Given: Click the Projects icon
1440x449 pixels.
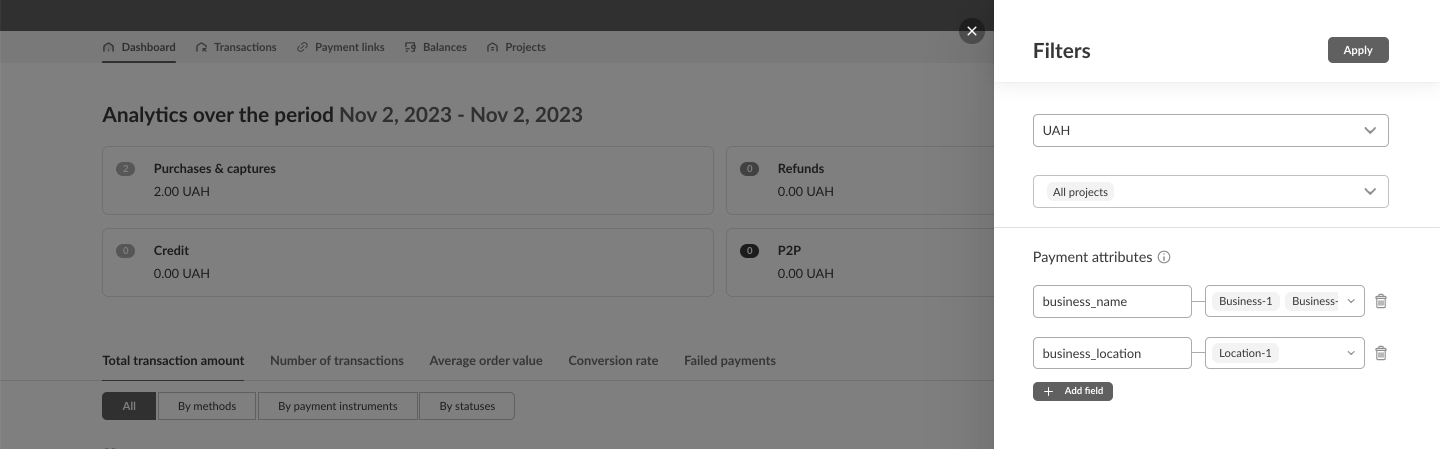Looking at the screenshot, I should tap(492, 47).
